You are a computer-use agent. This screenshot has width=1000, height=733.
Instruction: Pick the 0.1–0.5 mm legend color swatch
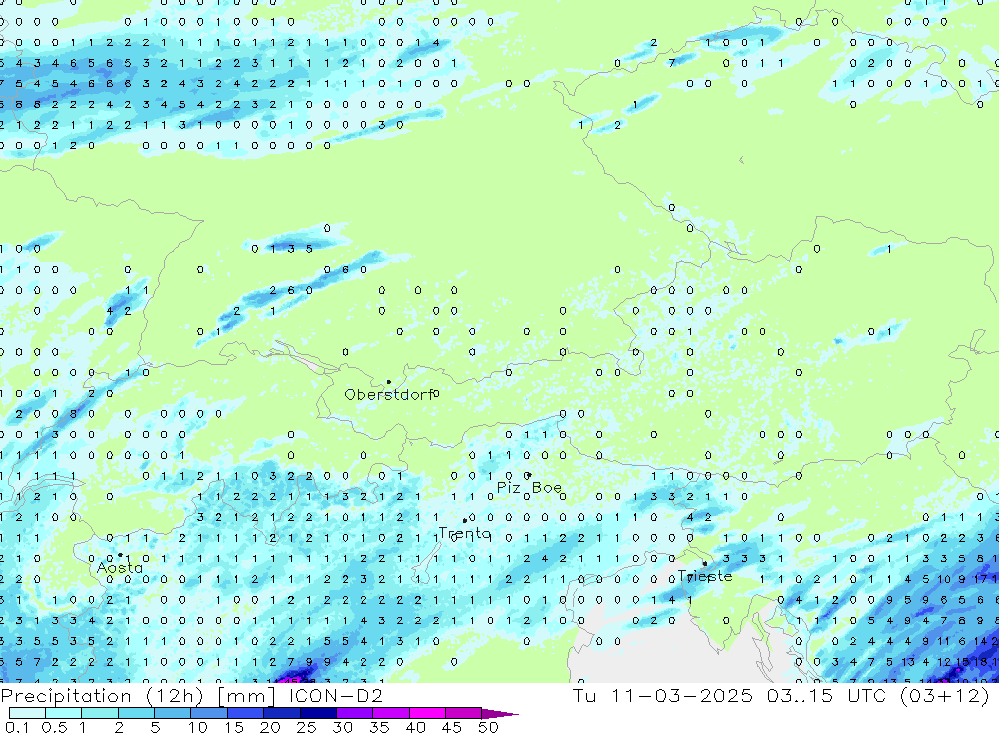click(27, 713)
